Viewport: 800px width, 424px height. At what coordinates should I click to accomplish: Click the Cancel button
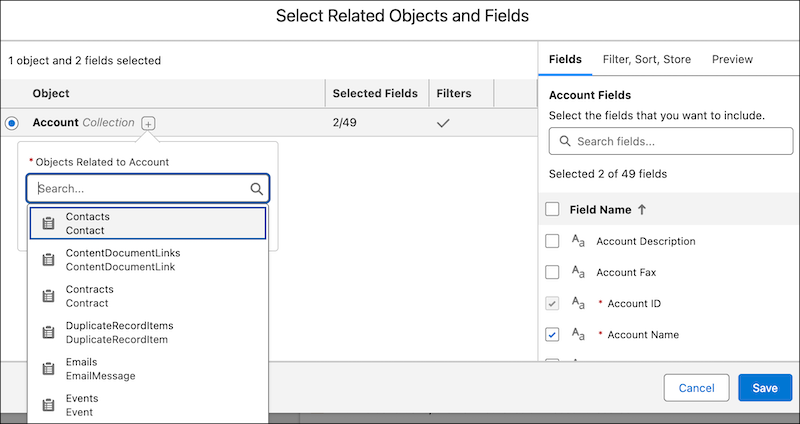[696, 388]
